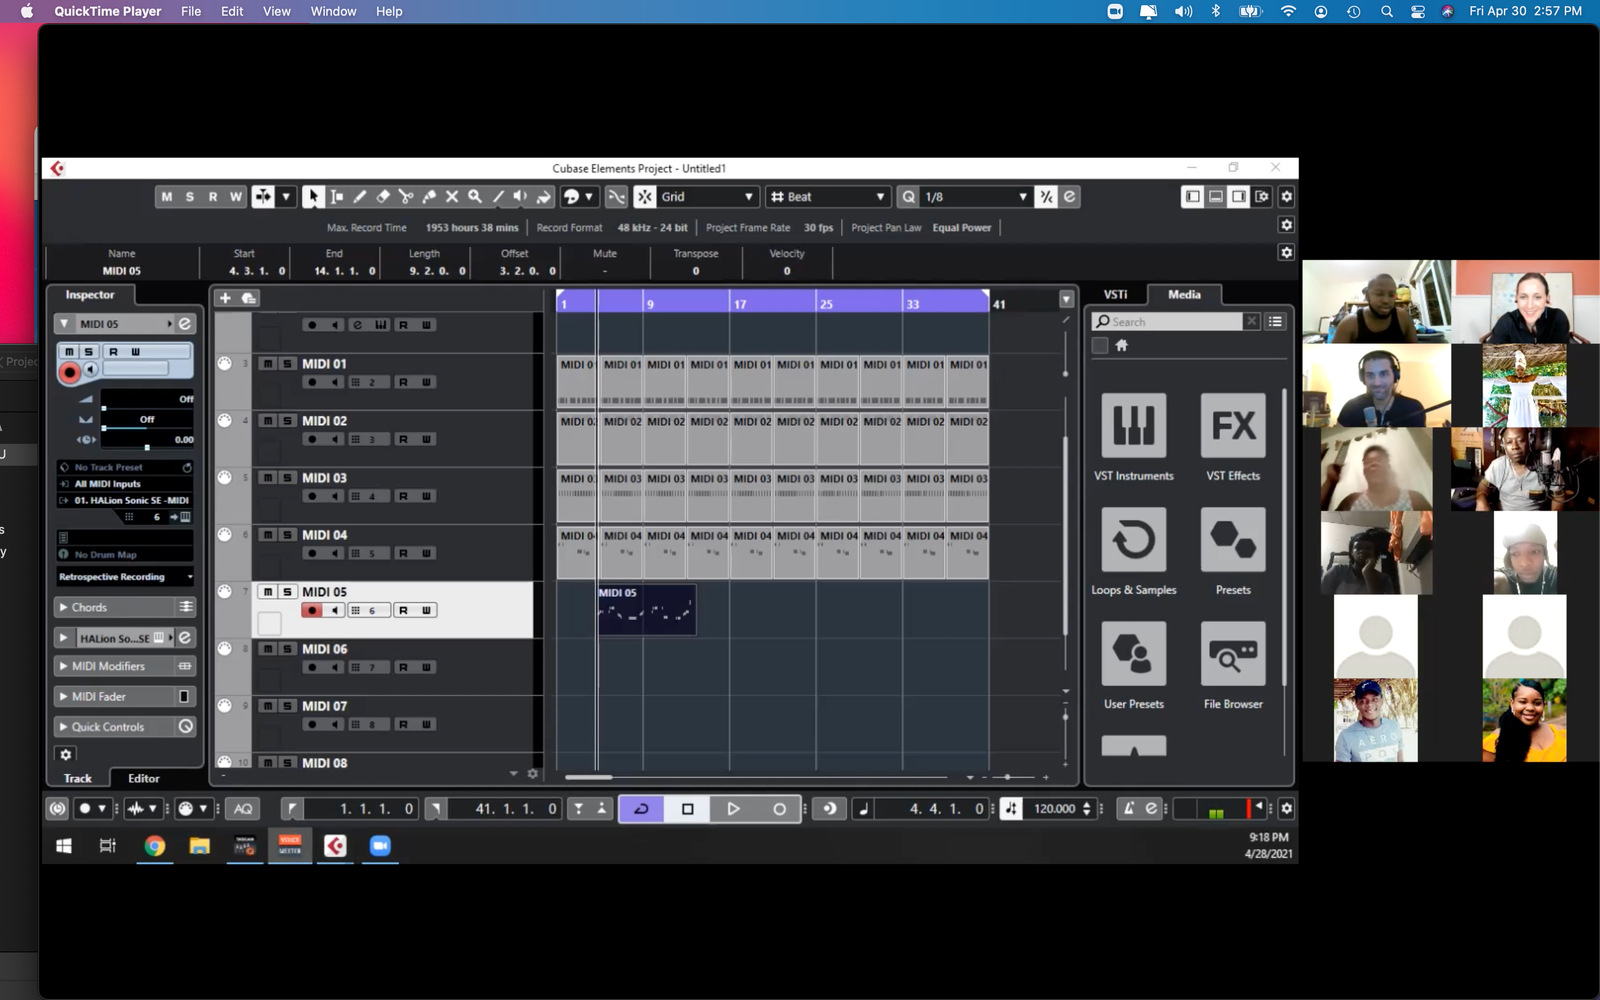This screenshot has height=1000, width=1600.
Task: Select the Draw pencil tool
Action: (360, 197)
